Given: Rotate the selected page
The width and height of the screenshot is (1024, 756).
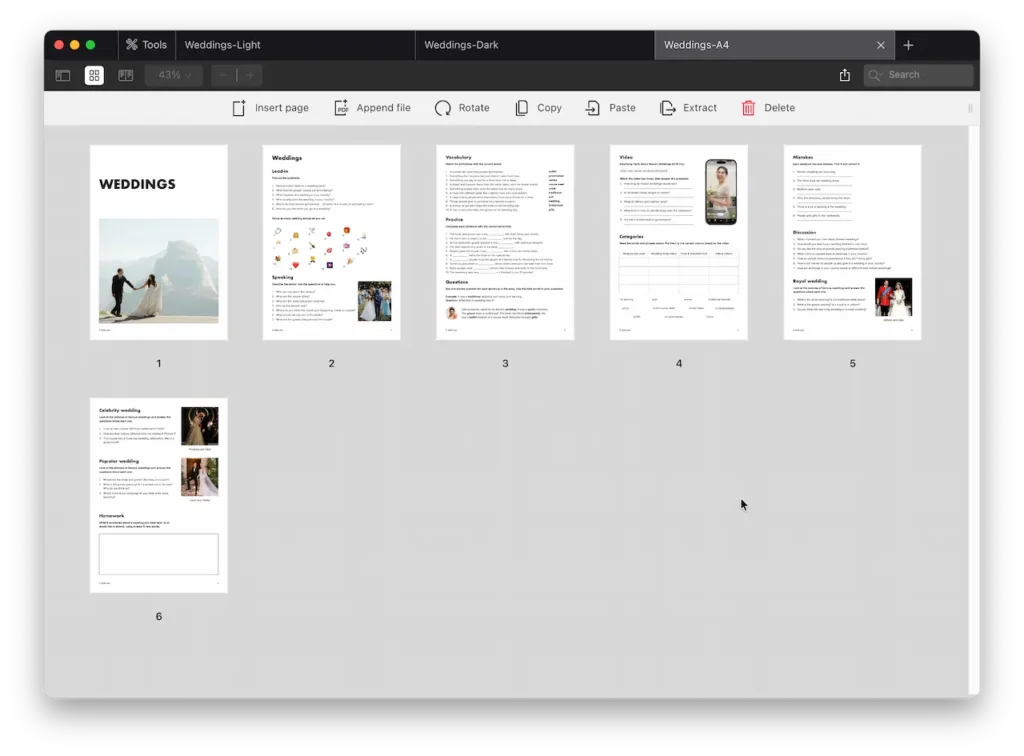Looking at the screenshot, I should tap(443, 108).
